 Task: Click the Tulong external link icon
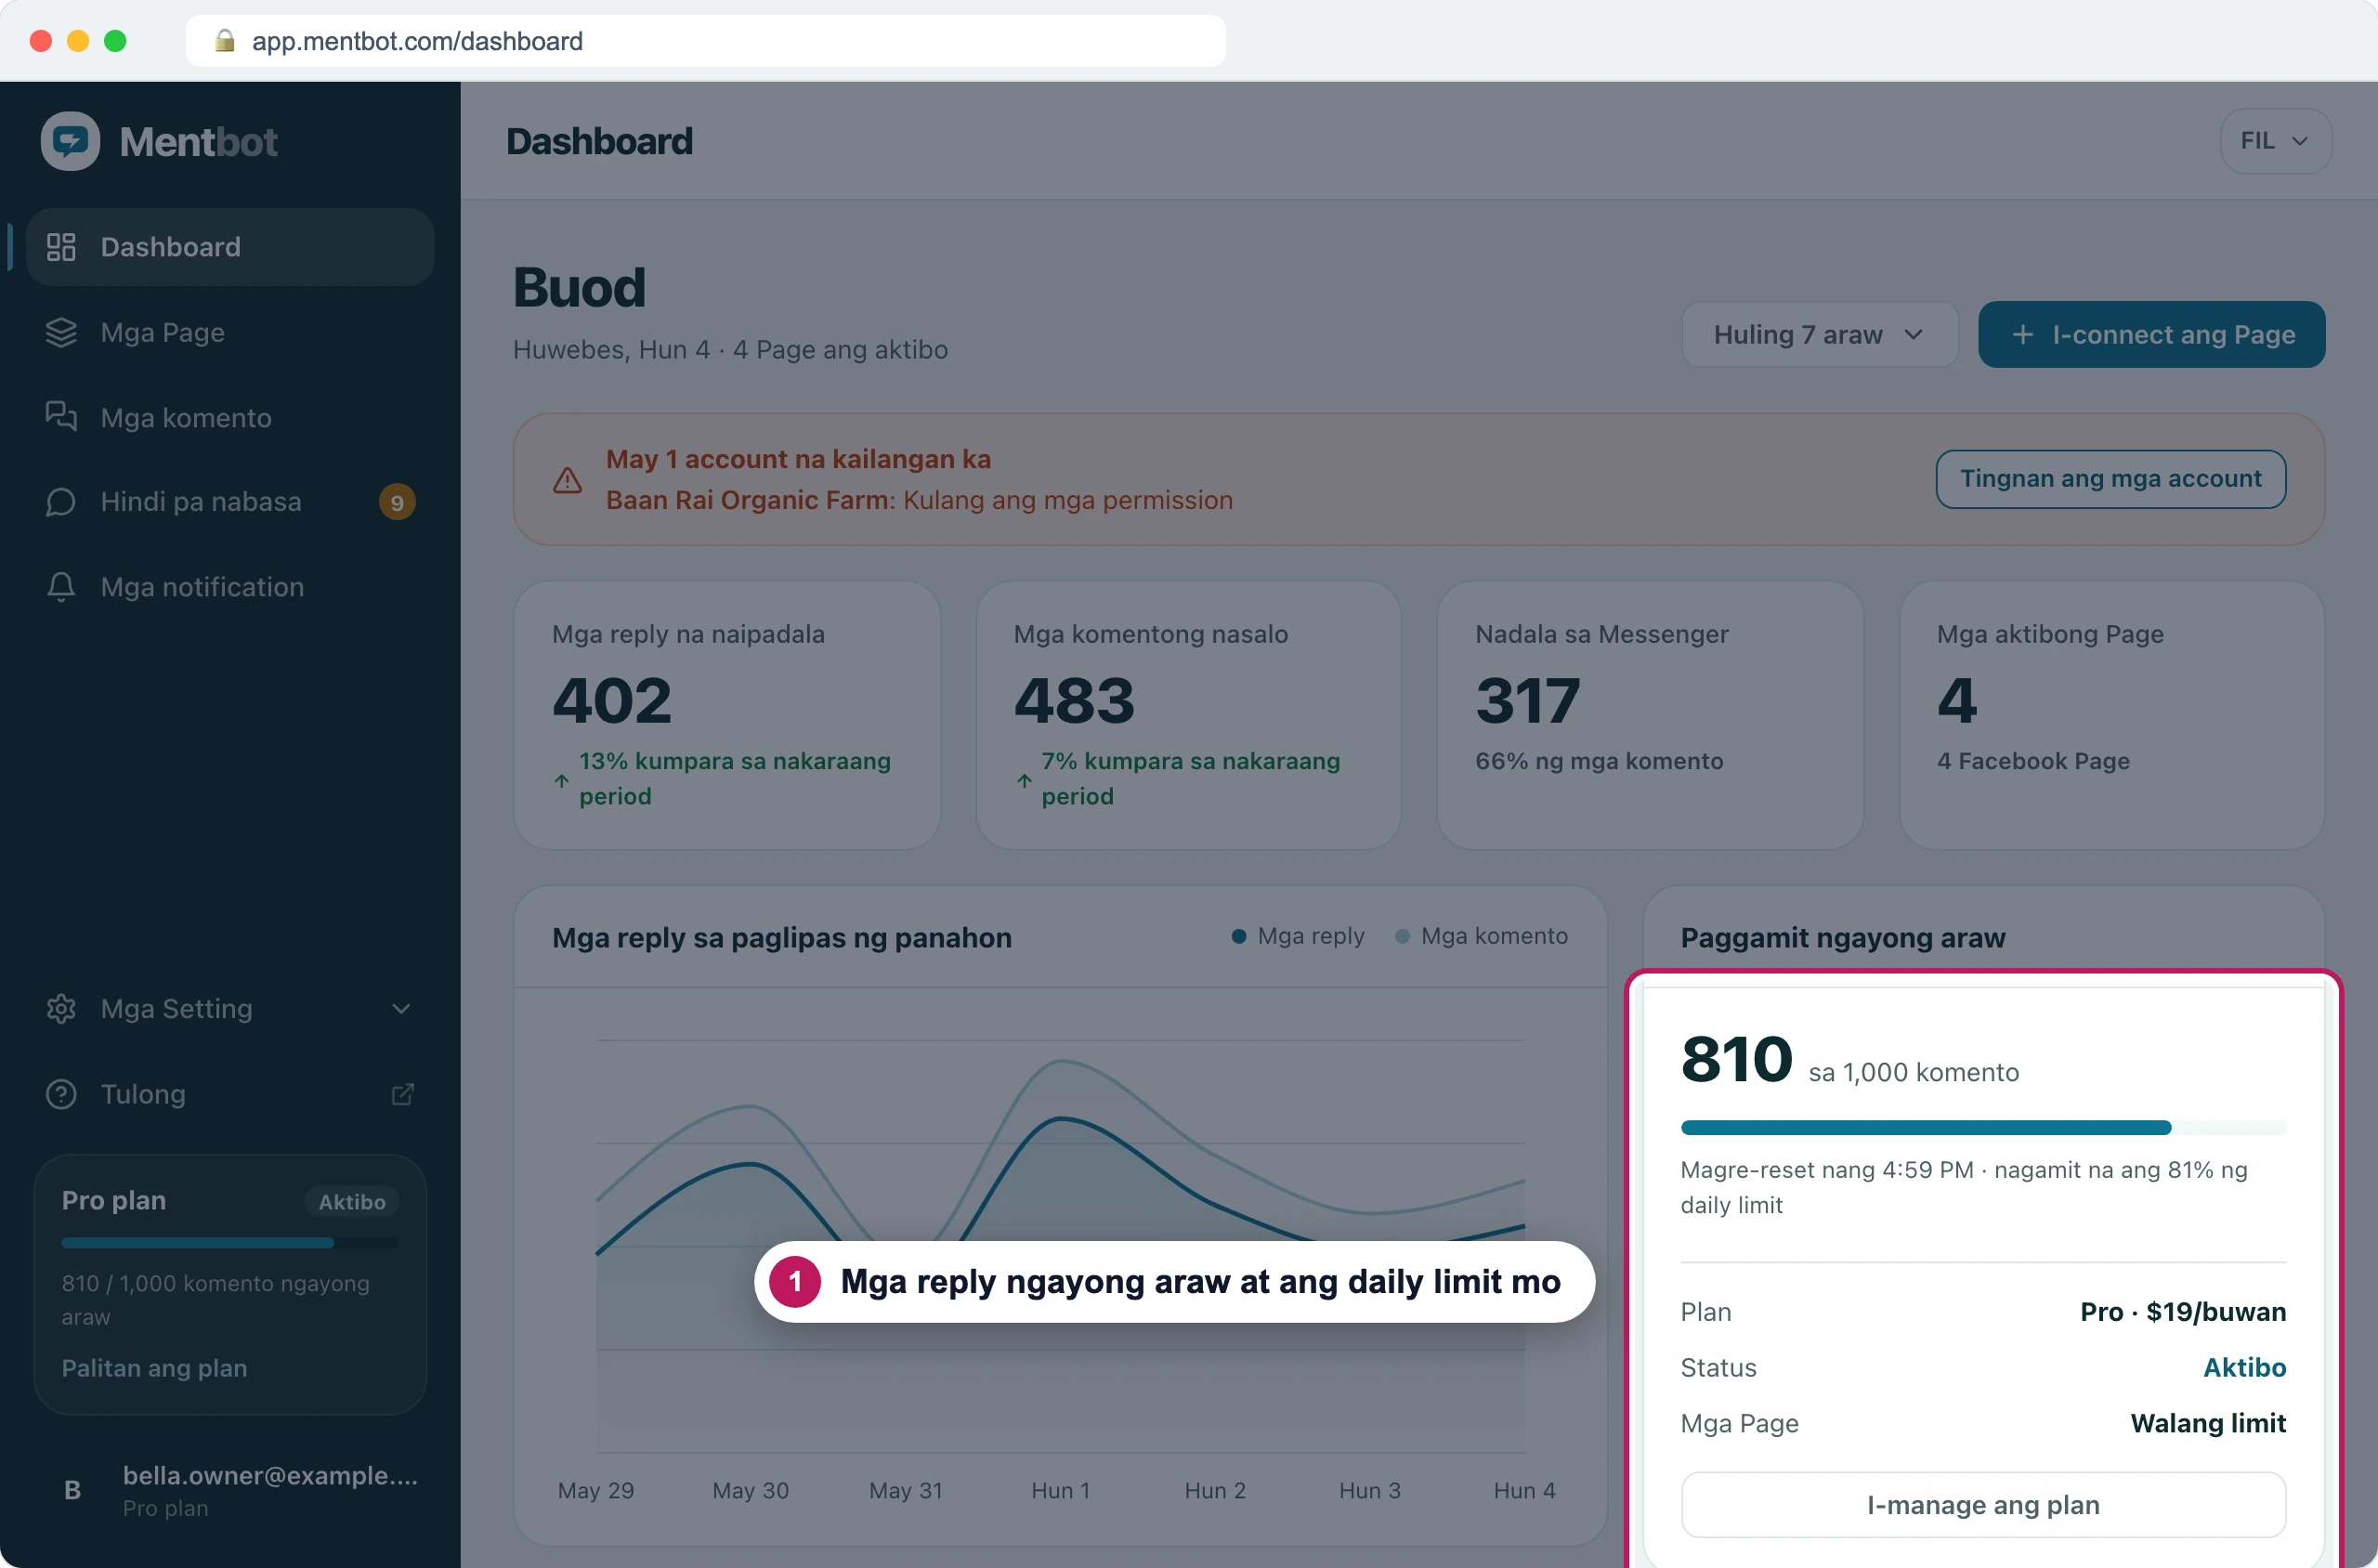pyautogui.click(x=402, y=1094)
